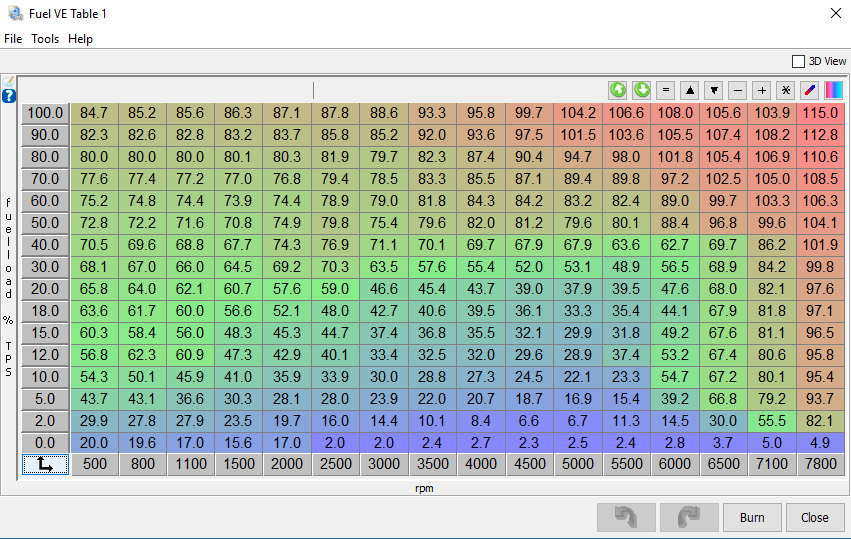Click the red-blue interpolate tool icon
This screenshot has height=539, width=851.
coord(810,90)
